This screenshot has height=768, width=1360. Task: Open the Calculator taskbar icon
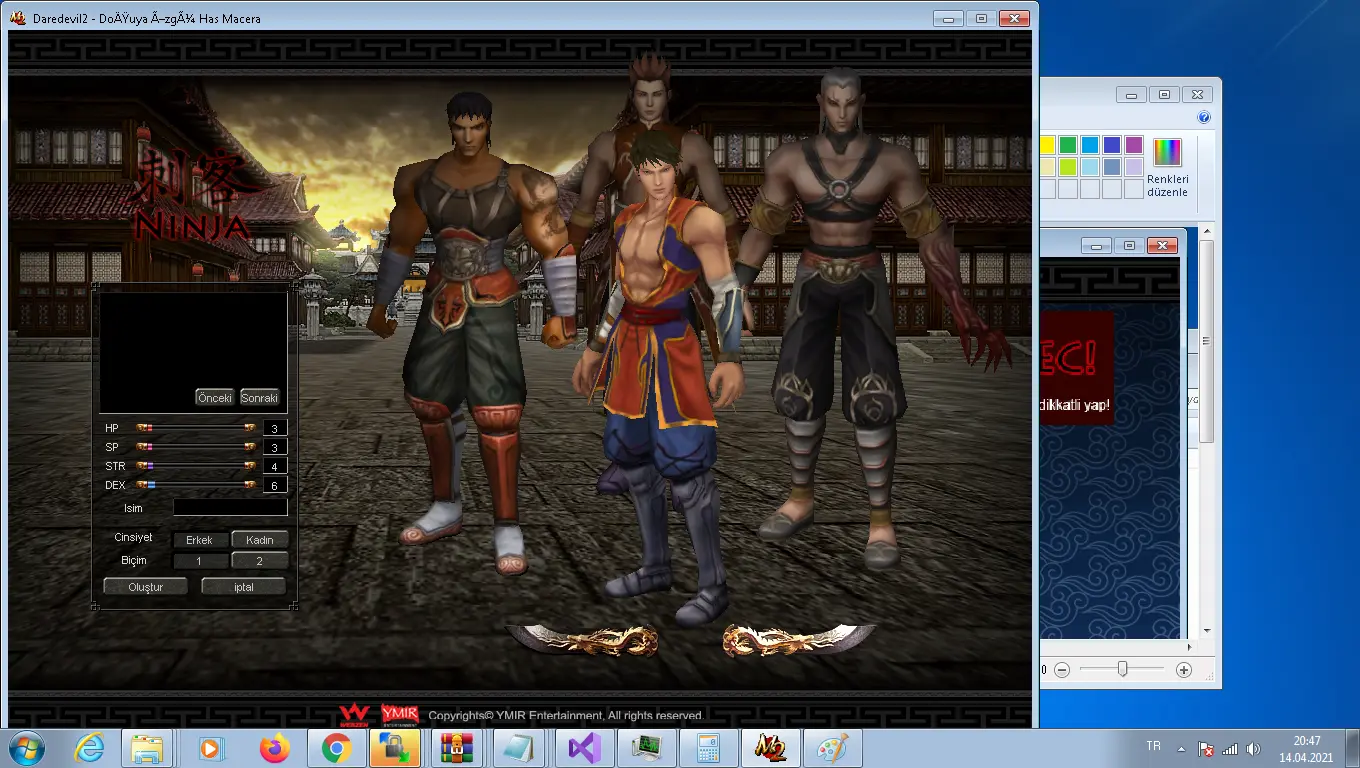tap(708, 748)
